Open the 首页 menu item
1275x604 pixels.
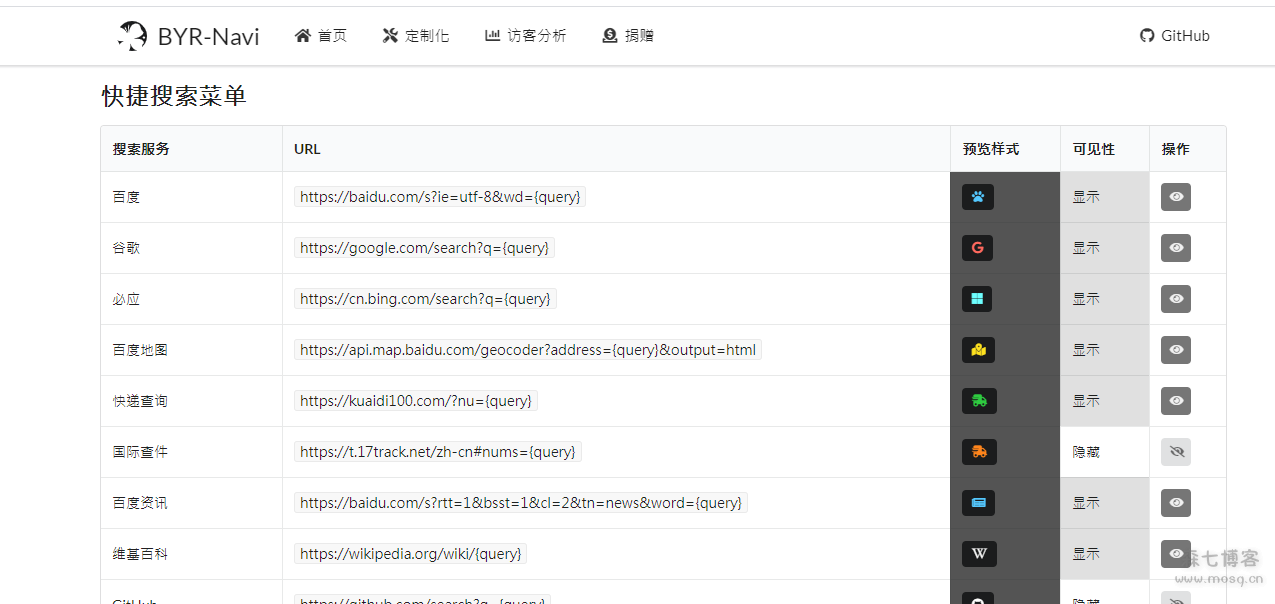point(320,35)
